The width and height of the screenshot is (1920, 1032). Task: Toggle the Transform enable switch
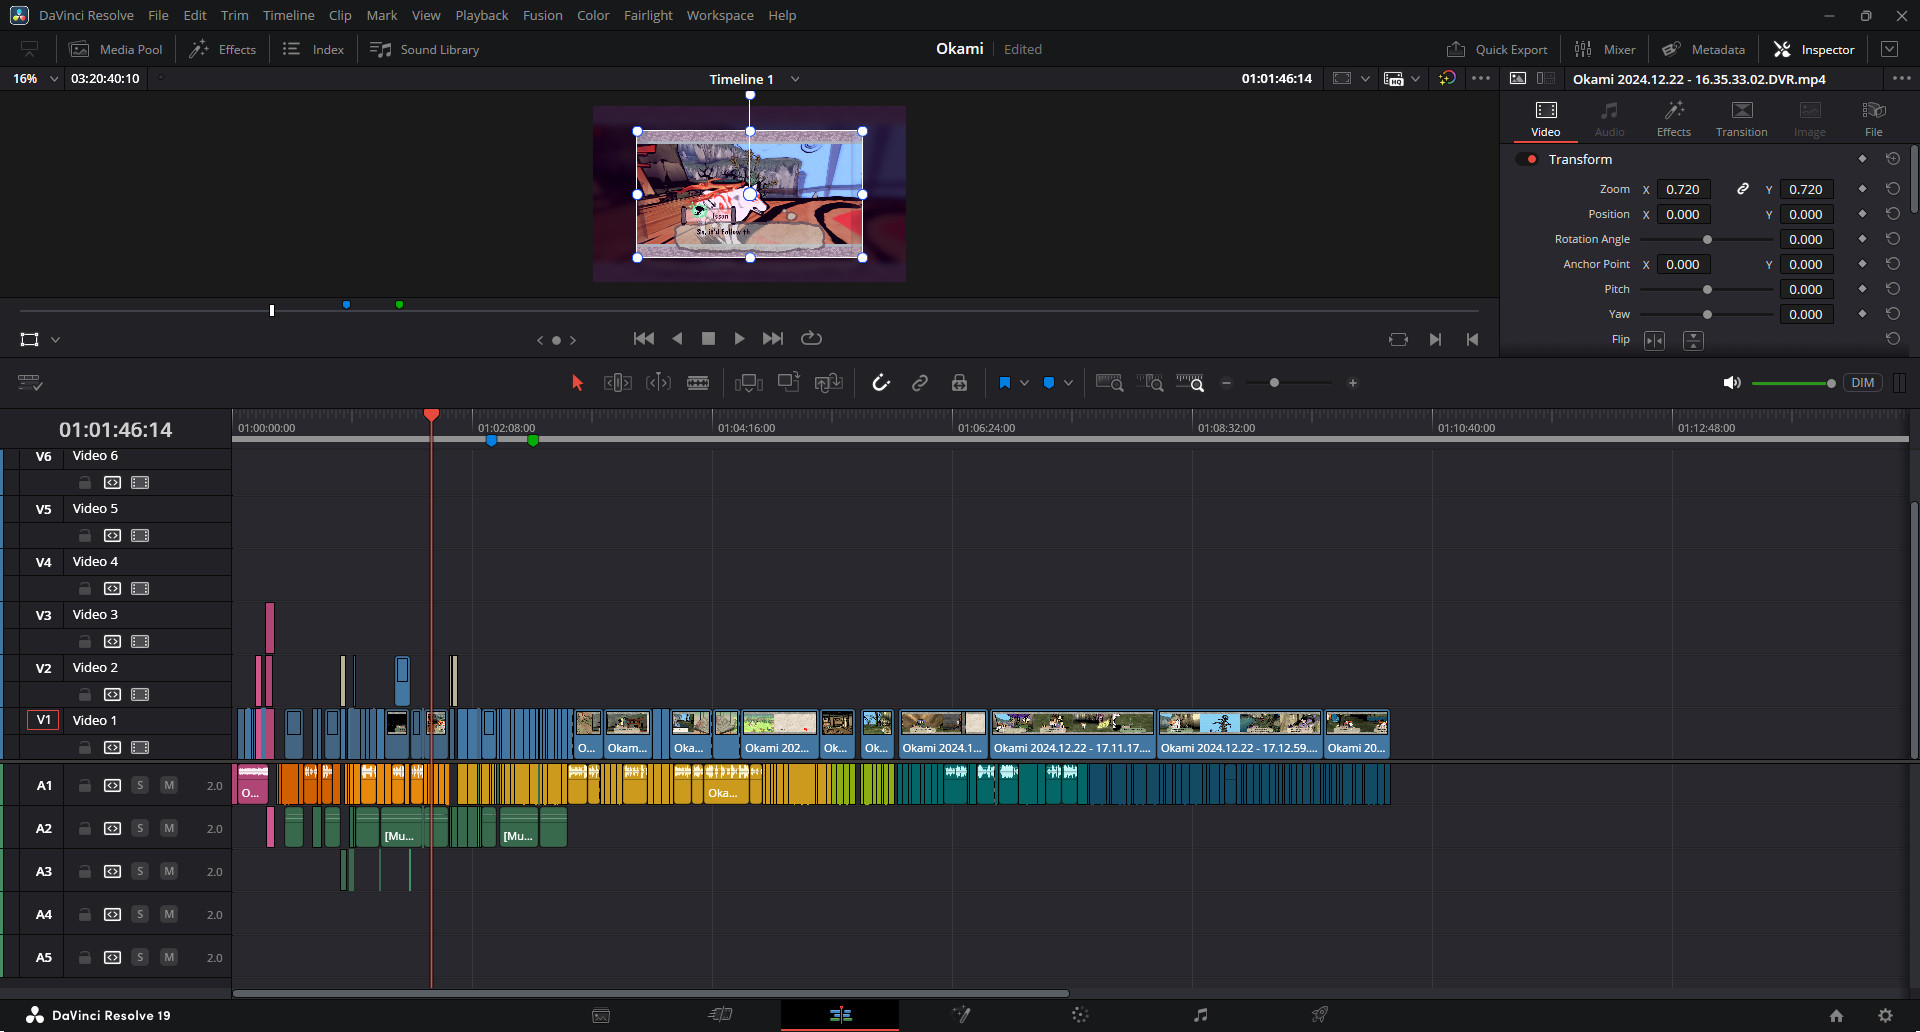[1526, 159]
